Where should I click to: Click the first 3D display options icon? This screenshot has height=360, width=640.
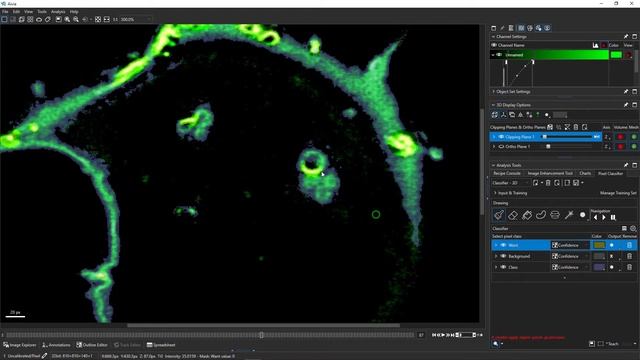pos(495,115)
